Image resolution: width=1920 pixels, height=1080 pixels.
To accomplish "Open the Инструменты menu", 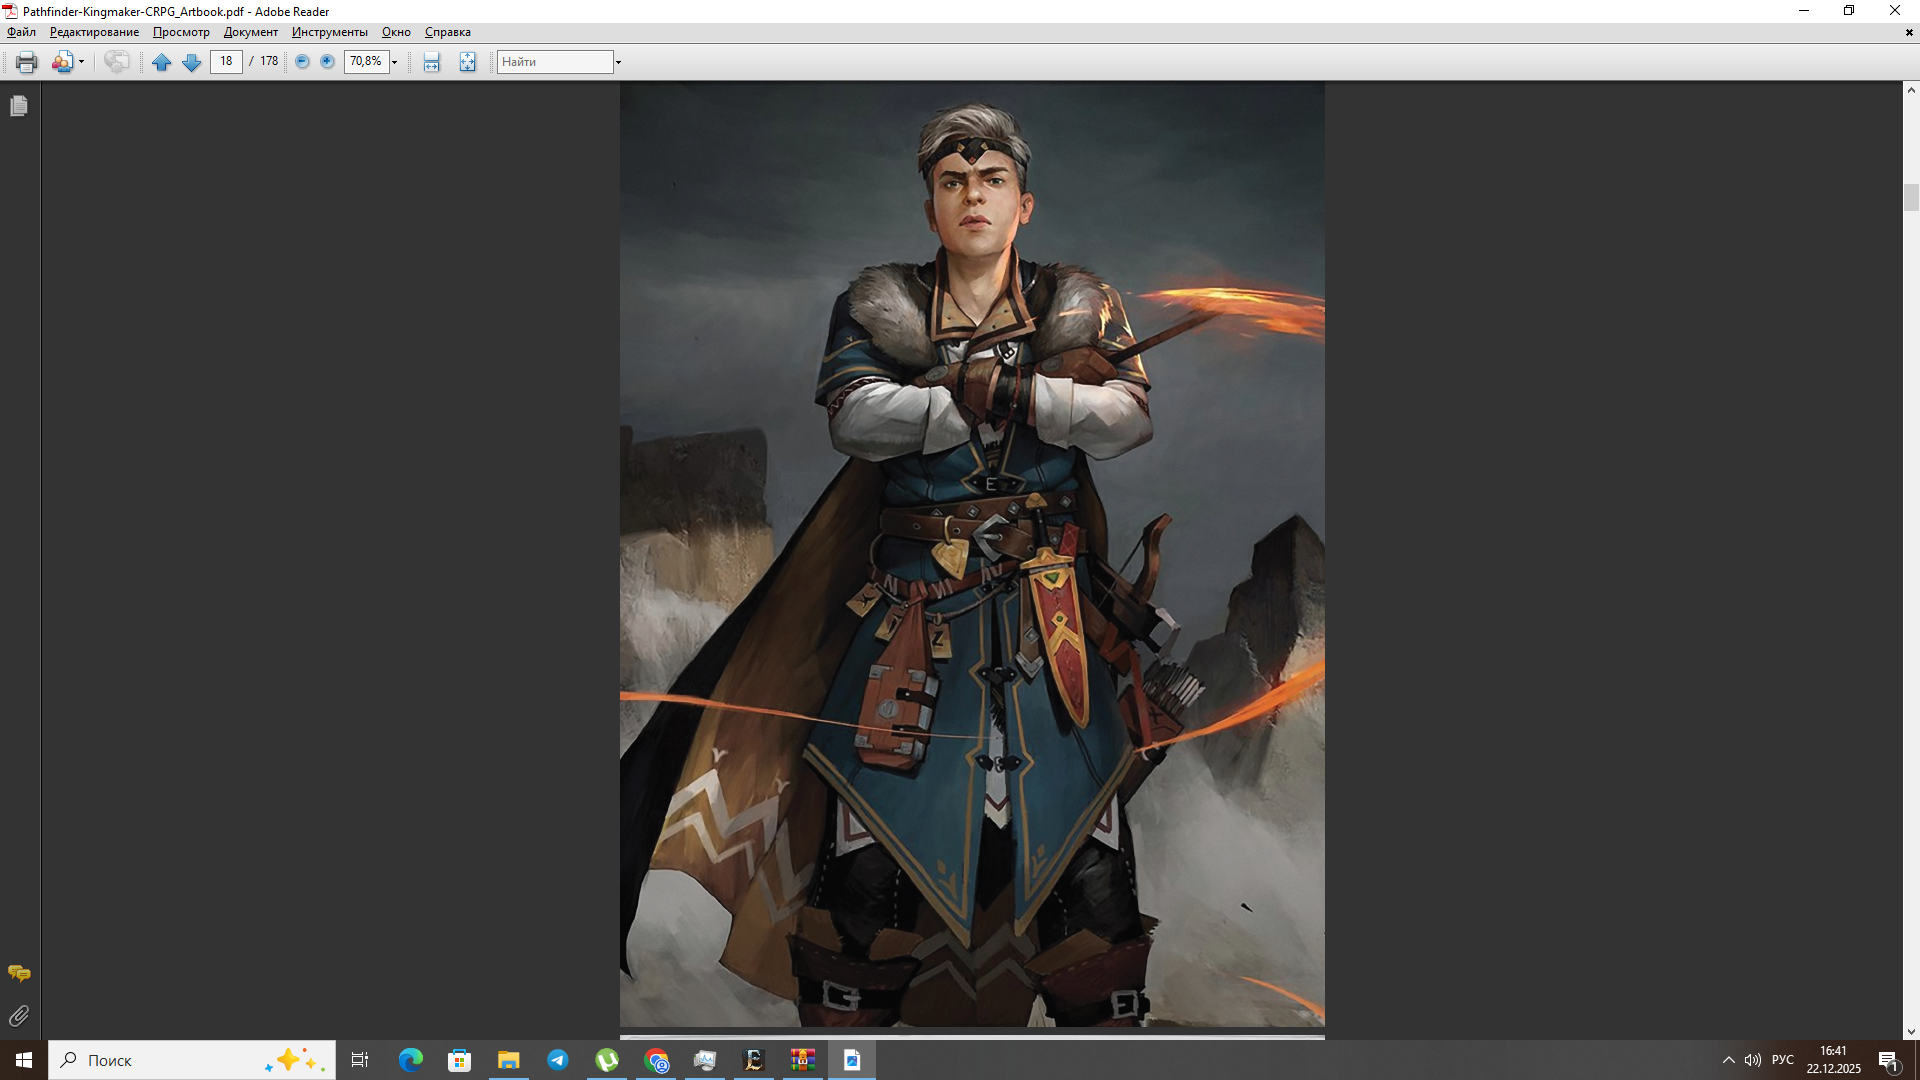I will point(329,32).
